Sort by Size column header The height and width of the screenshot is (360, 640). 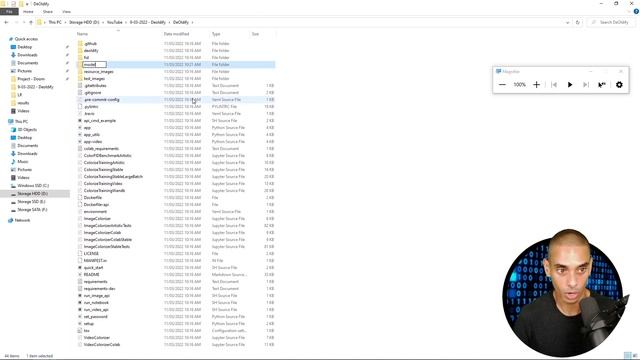tap(256, 34)
